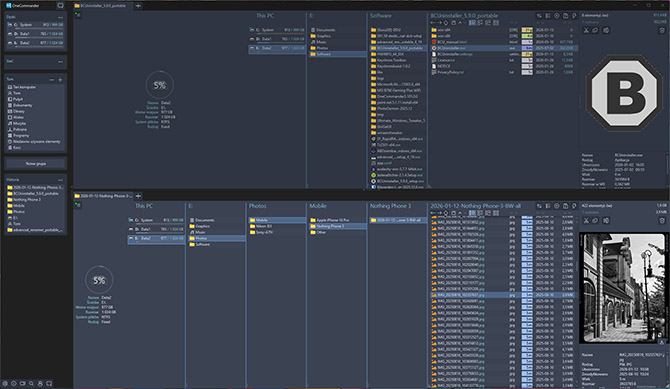Open diamond history icon in top pane toolbar
The image size is (670, 389).
[x=446, y=22]
